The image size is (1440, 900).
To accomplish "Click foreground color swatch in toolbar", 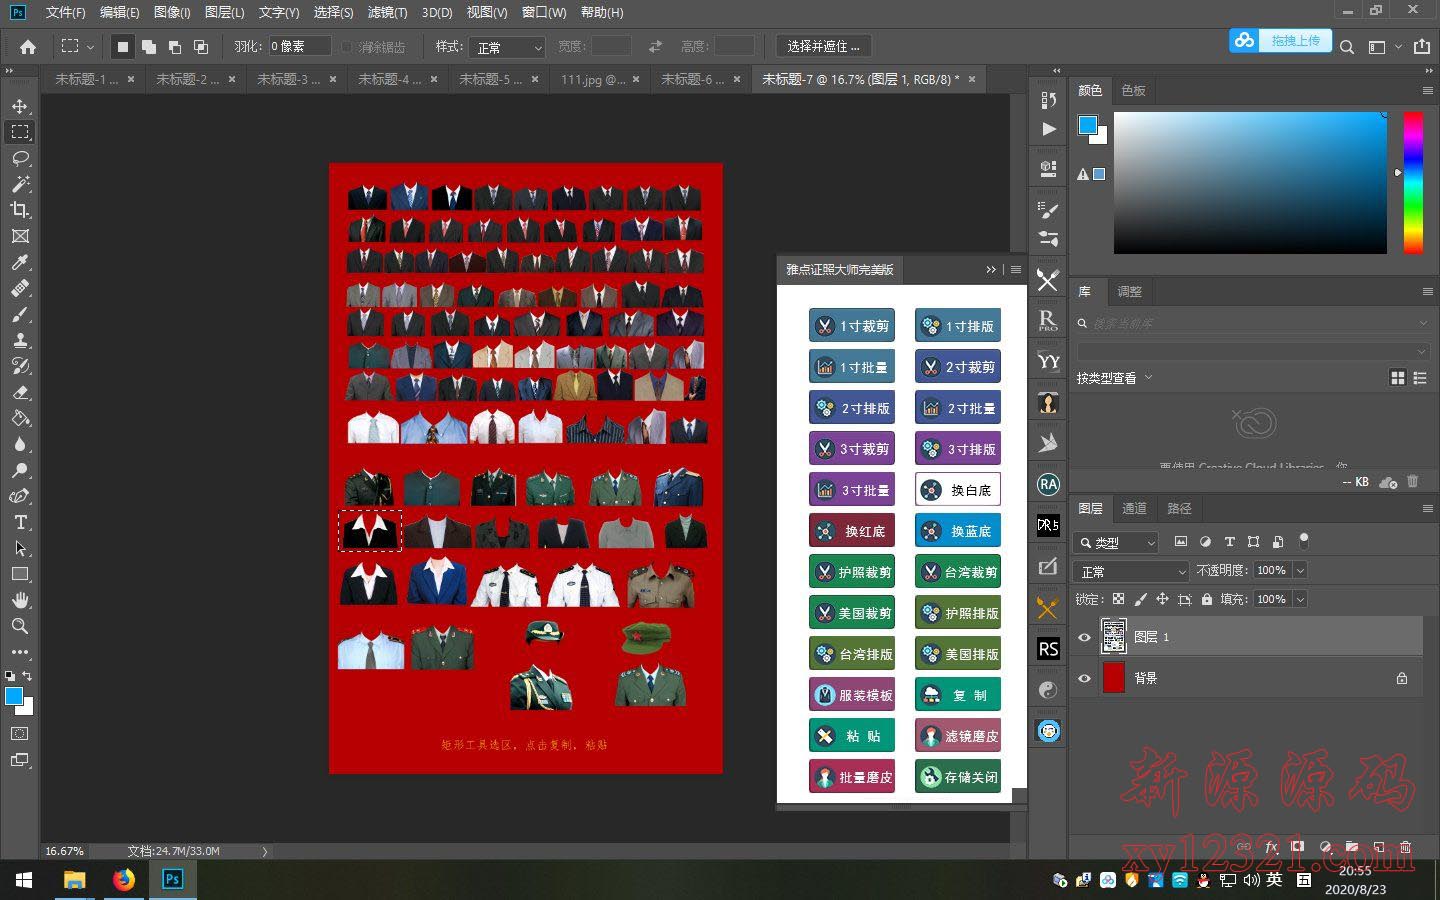I will click(x=14, y=696).
